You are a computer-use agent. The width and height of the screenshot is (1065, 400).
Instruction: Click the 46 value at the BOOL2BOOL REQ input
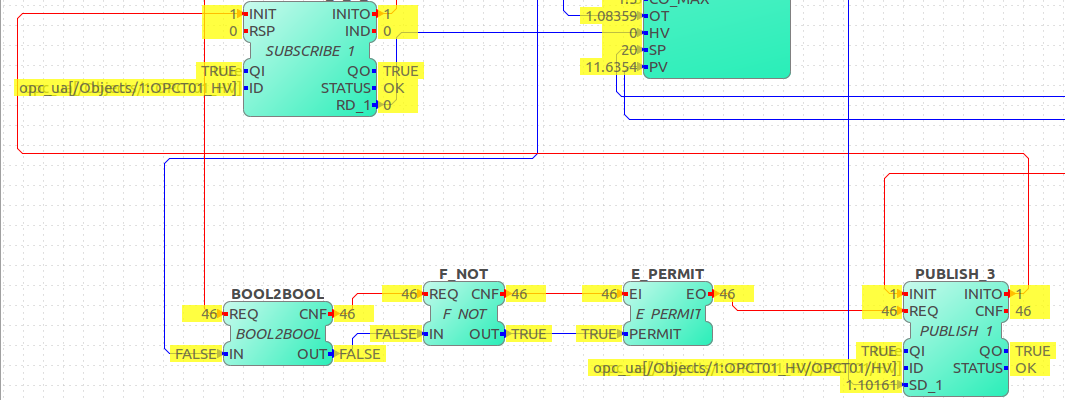209,314
